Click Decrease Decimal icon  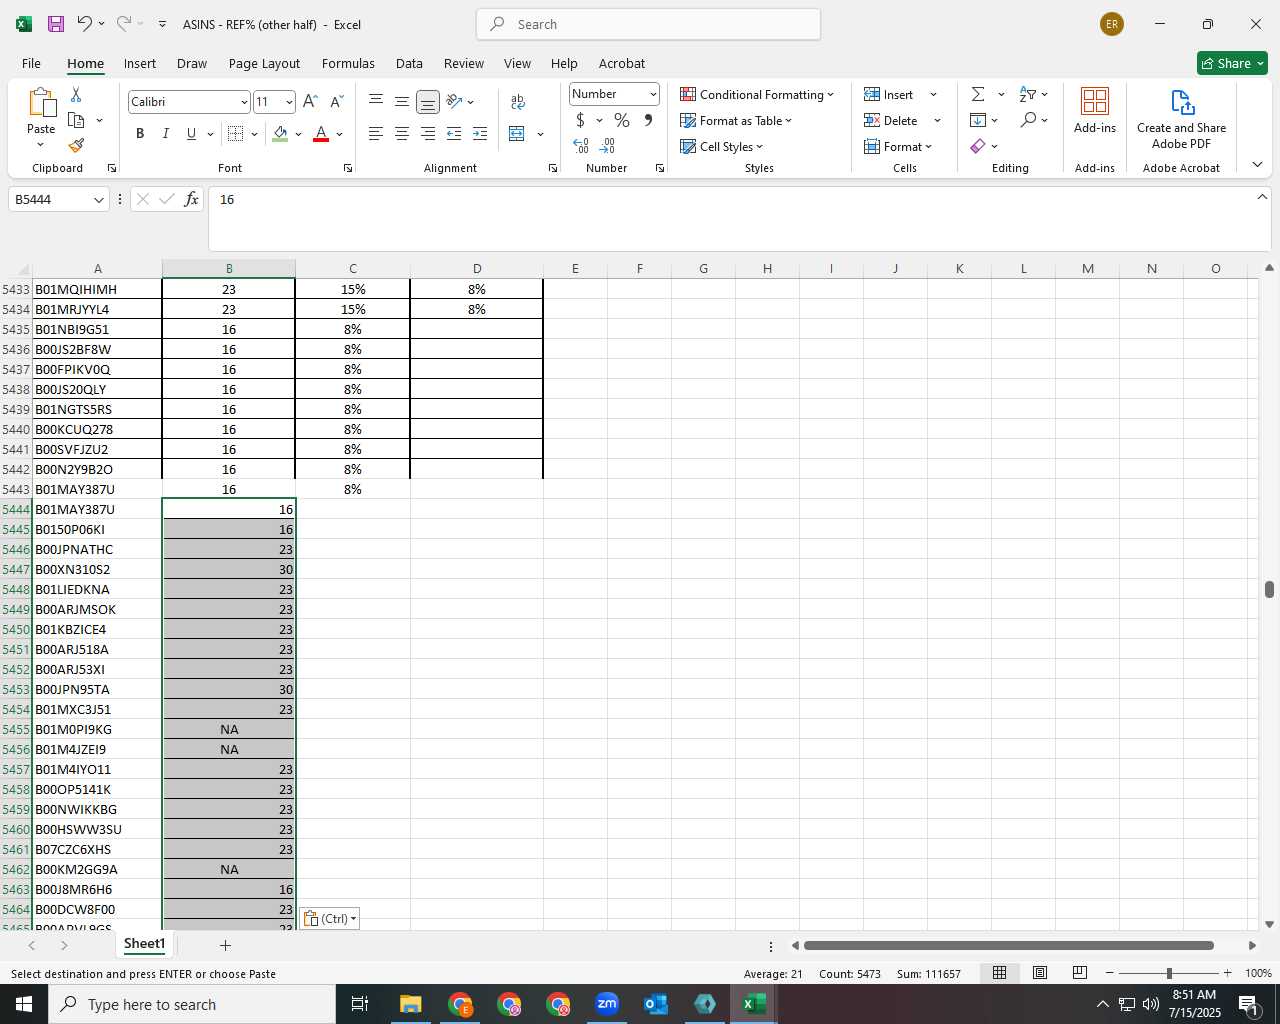(x=608, y=146)
